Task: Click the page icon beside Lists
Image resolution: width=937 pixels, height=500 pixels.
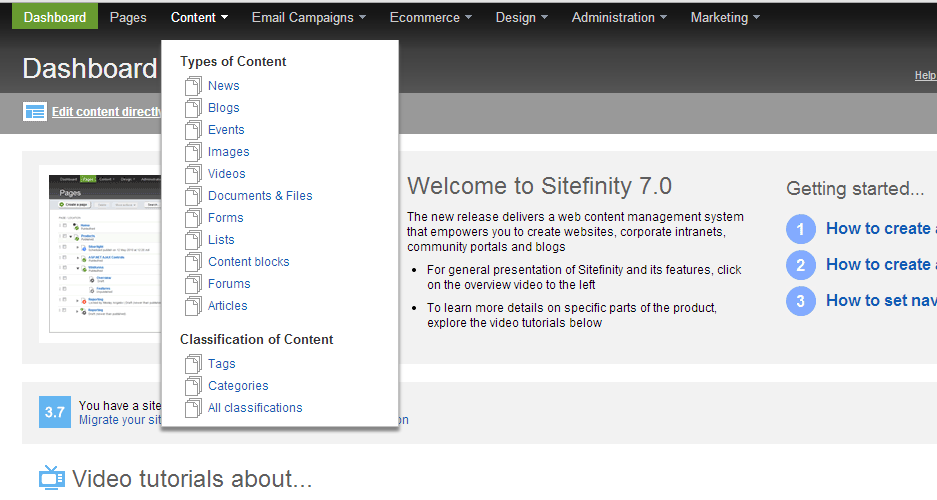Action: 193,240
